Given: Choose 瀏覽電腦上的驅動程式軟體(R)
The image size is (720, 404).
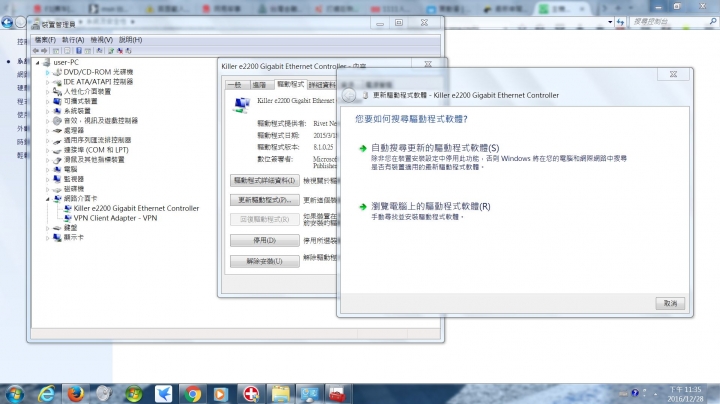Looking at the screenshot, I should tap(431, 206).
